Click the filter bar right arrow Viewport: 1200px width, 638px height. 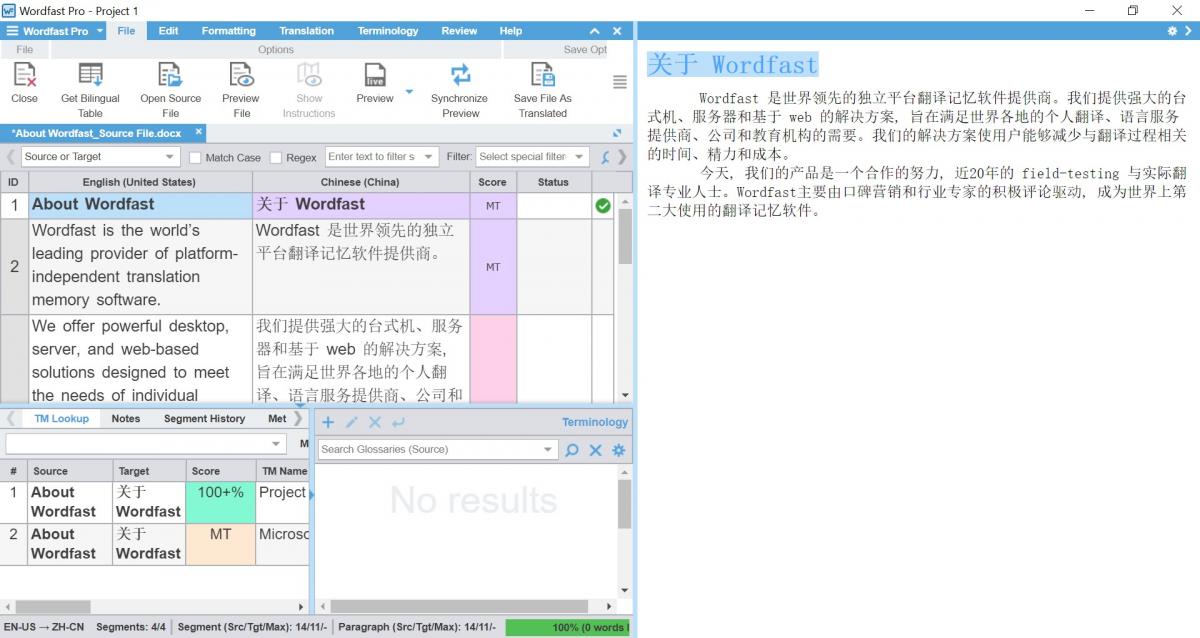point(623,157)
